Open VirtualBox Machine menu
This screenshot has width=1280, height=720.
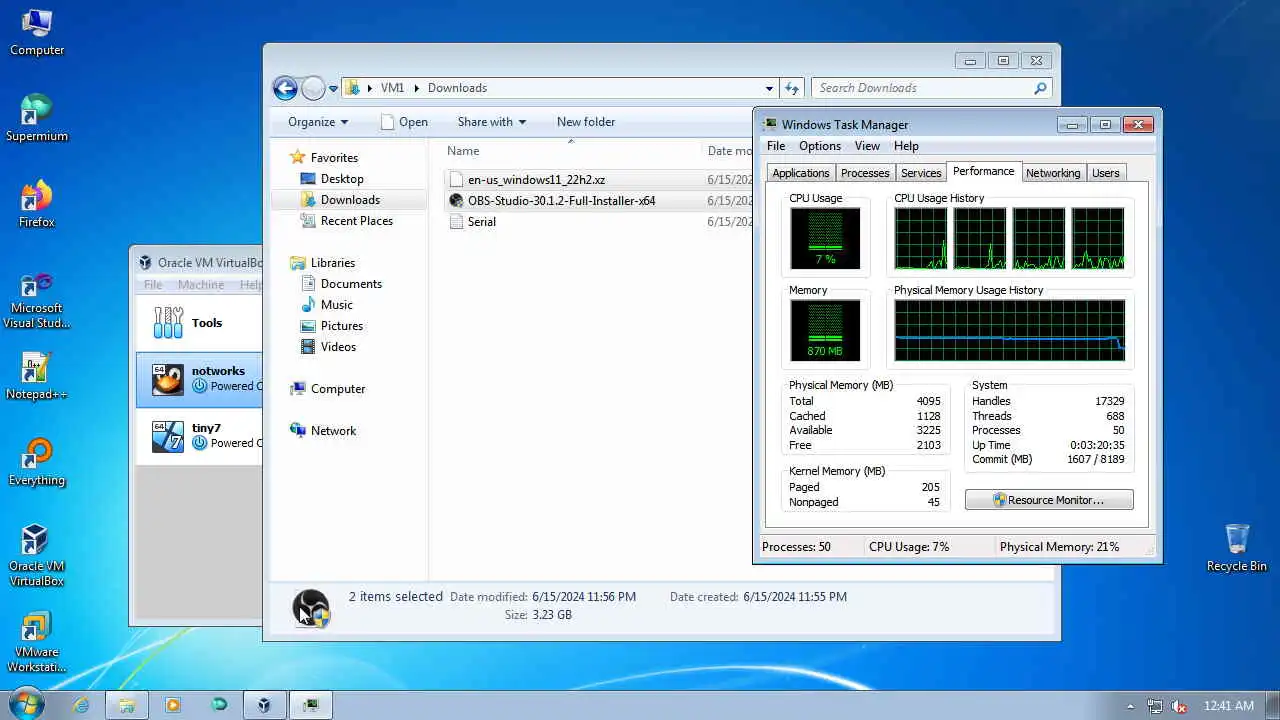click(x=201, y=285)
